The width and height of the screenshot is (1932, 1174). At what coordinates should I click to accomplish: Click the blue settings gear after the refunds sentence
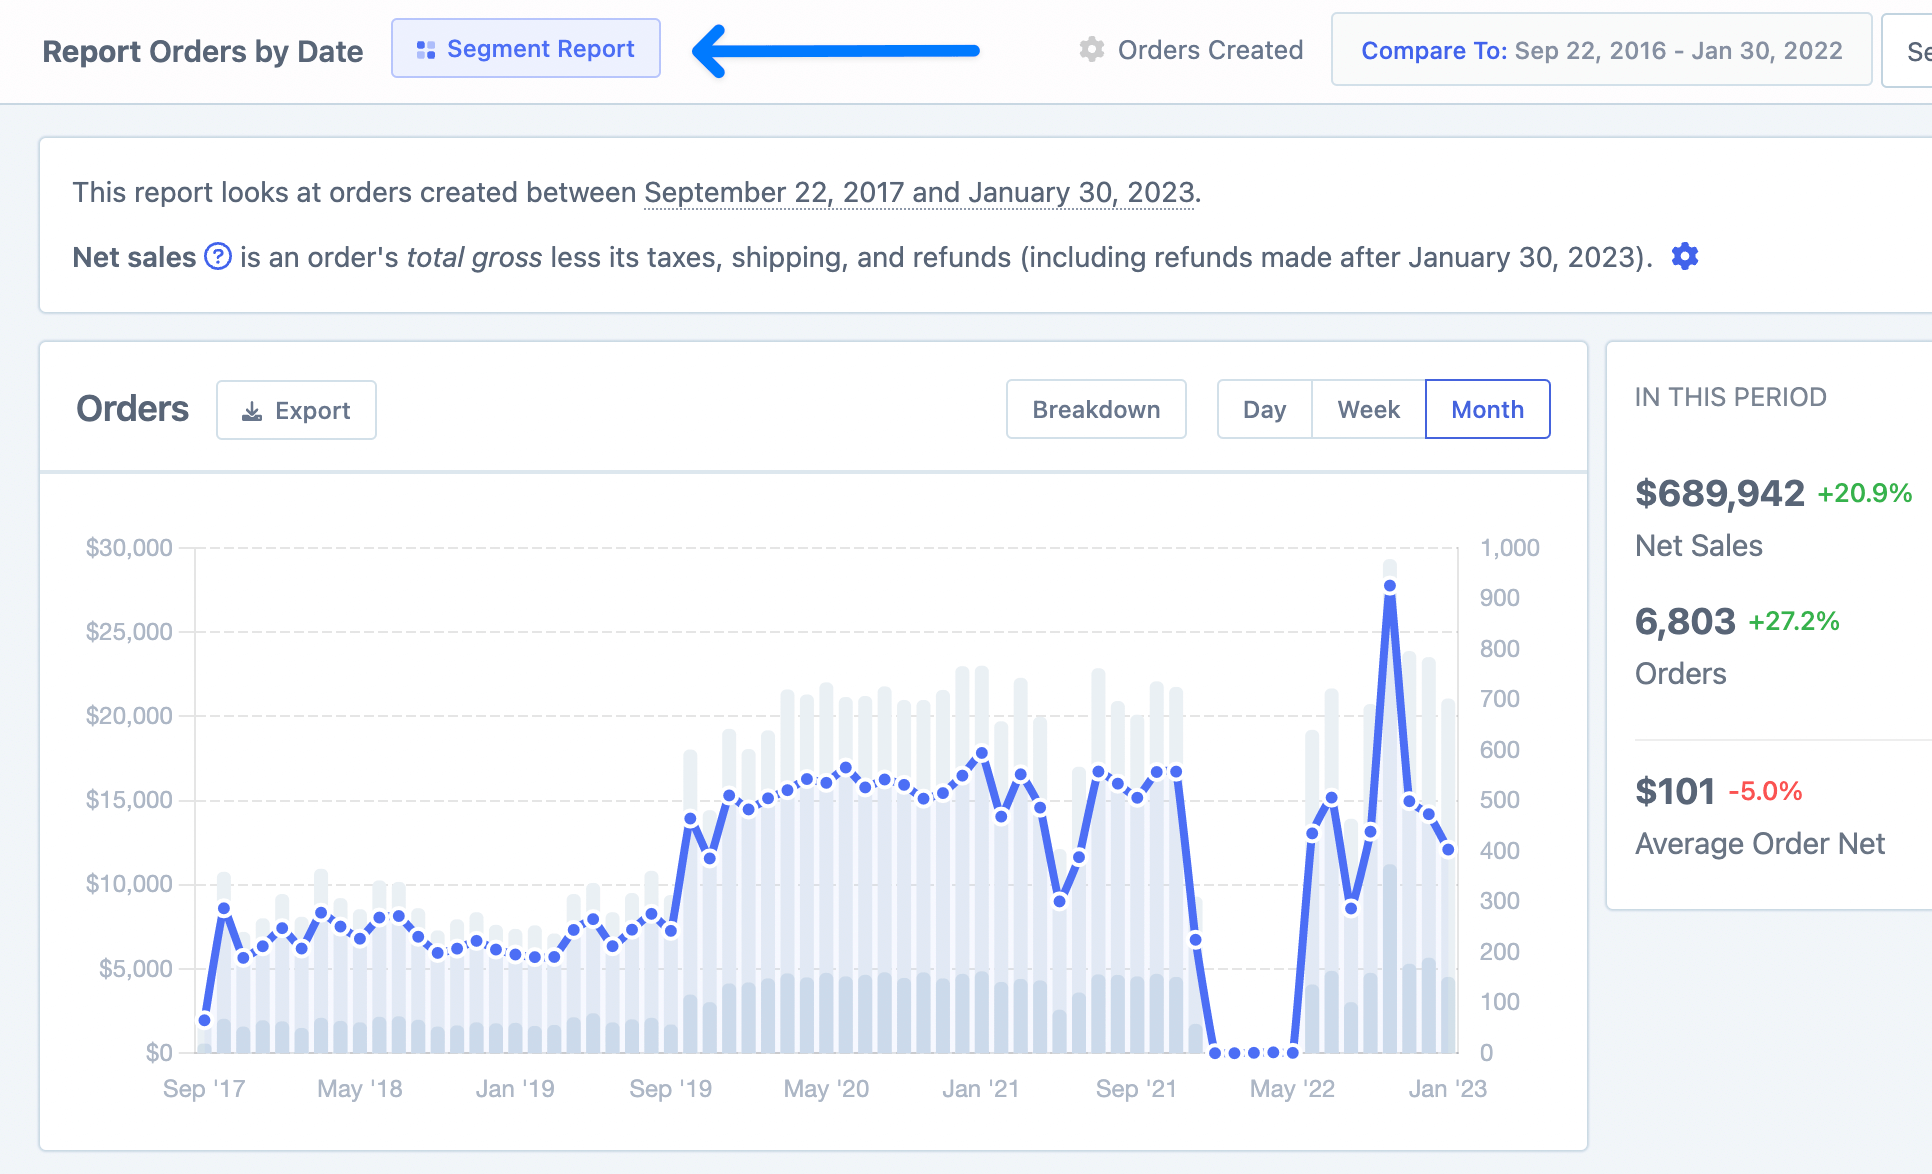pos(1684,257)
